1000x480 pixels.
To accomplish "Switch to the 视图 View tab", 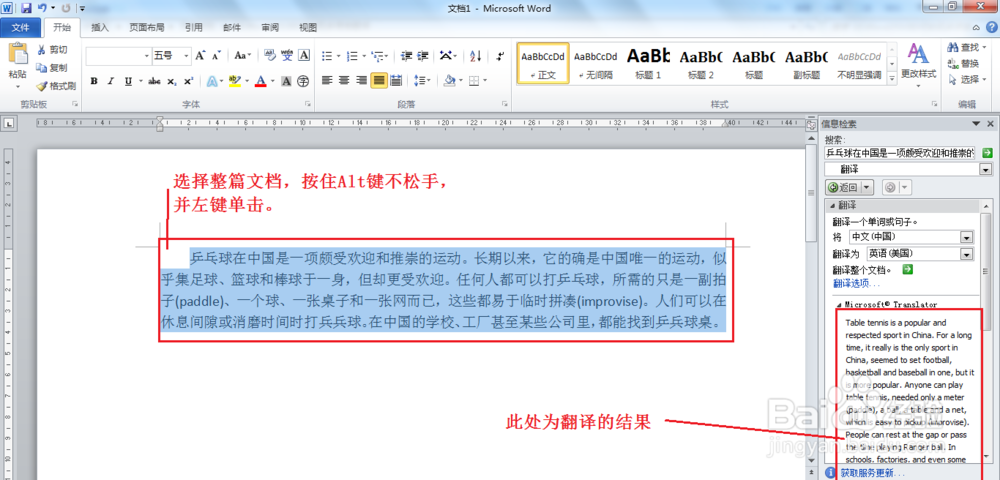I will (308, 27).
